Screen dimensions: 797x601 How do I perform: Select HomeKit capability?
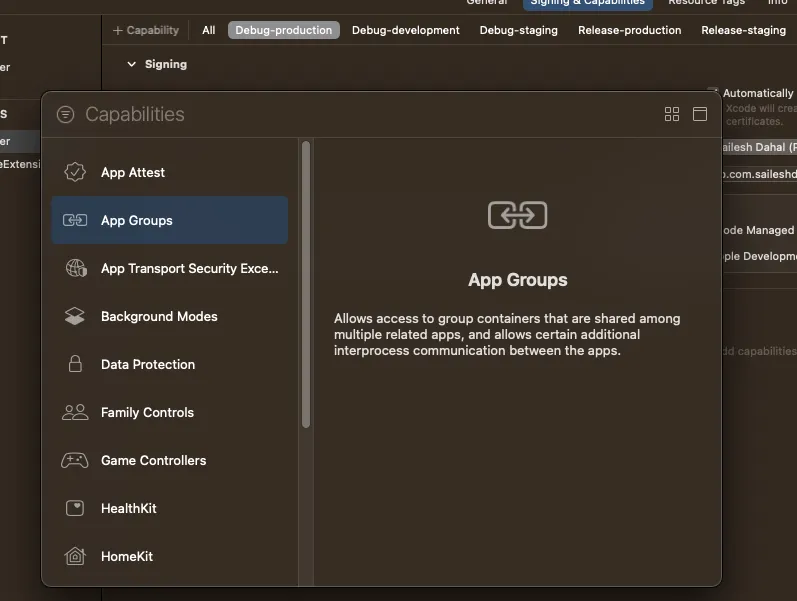click(x=170, y=556)
